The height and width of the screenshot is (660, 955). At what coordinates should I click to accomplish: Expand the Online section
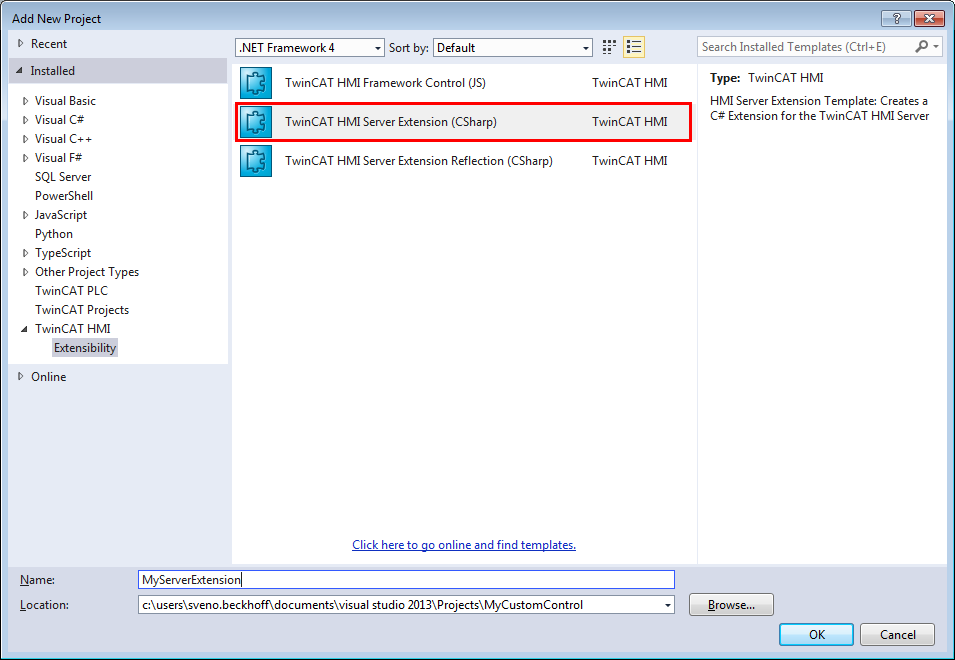pos(21,377)
